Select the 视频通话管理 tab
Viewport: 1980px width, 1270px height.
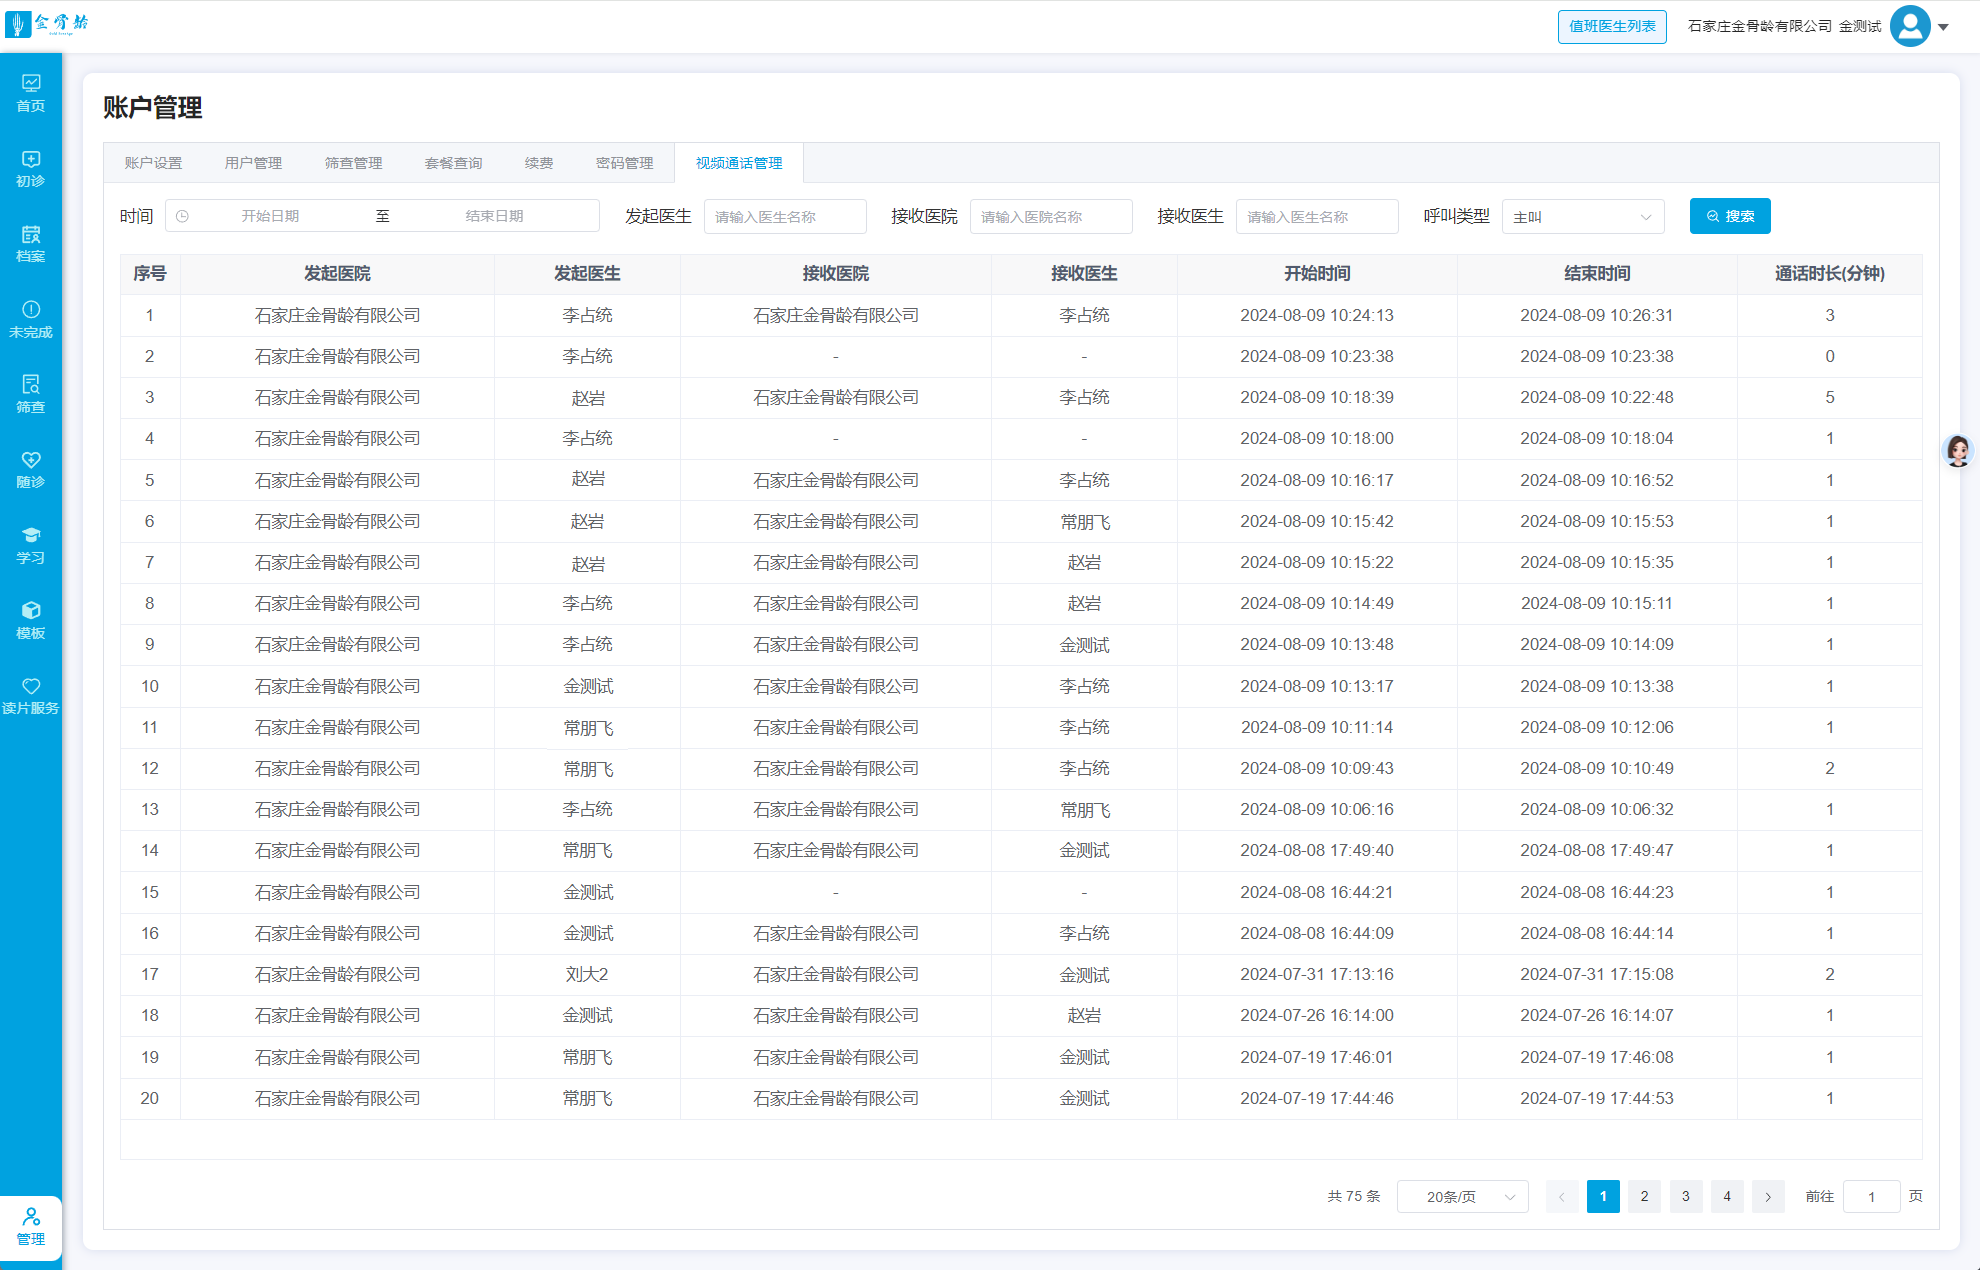pos(739,163)
